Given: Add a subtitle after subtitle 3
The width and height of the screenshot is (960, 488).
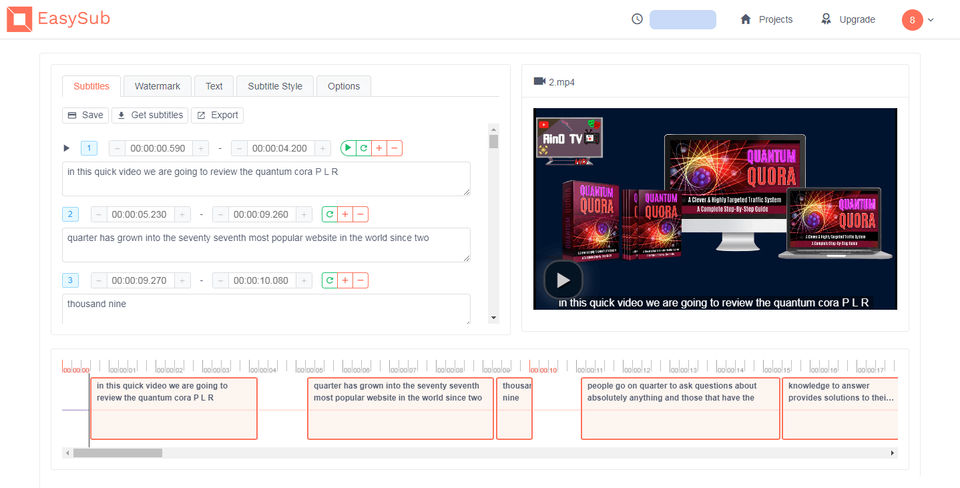Looking at the screenshot, I should coord(345,280).
